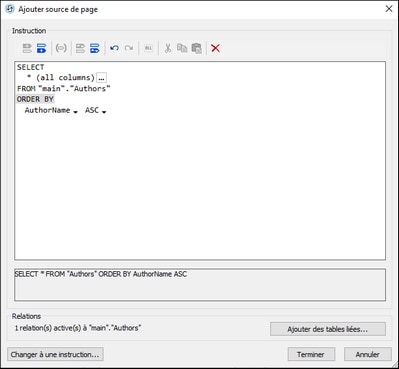Click the redo arrow icon
Image resolution: width=399 pixels, height=369 pixels.
coord(129,48)
